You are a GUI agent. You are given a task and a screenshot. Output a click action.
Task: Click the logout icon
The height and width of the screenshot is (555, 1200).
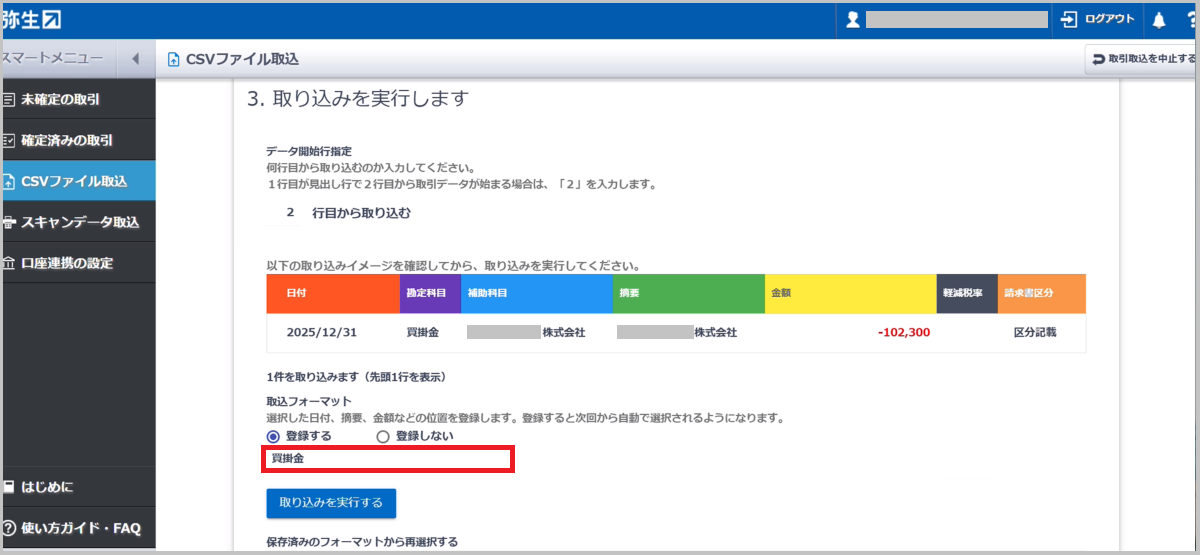pos(1070,19)
